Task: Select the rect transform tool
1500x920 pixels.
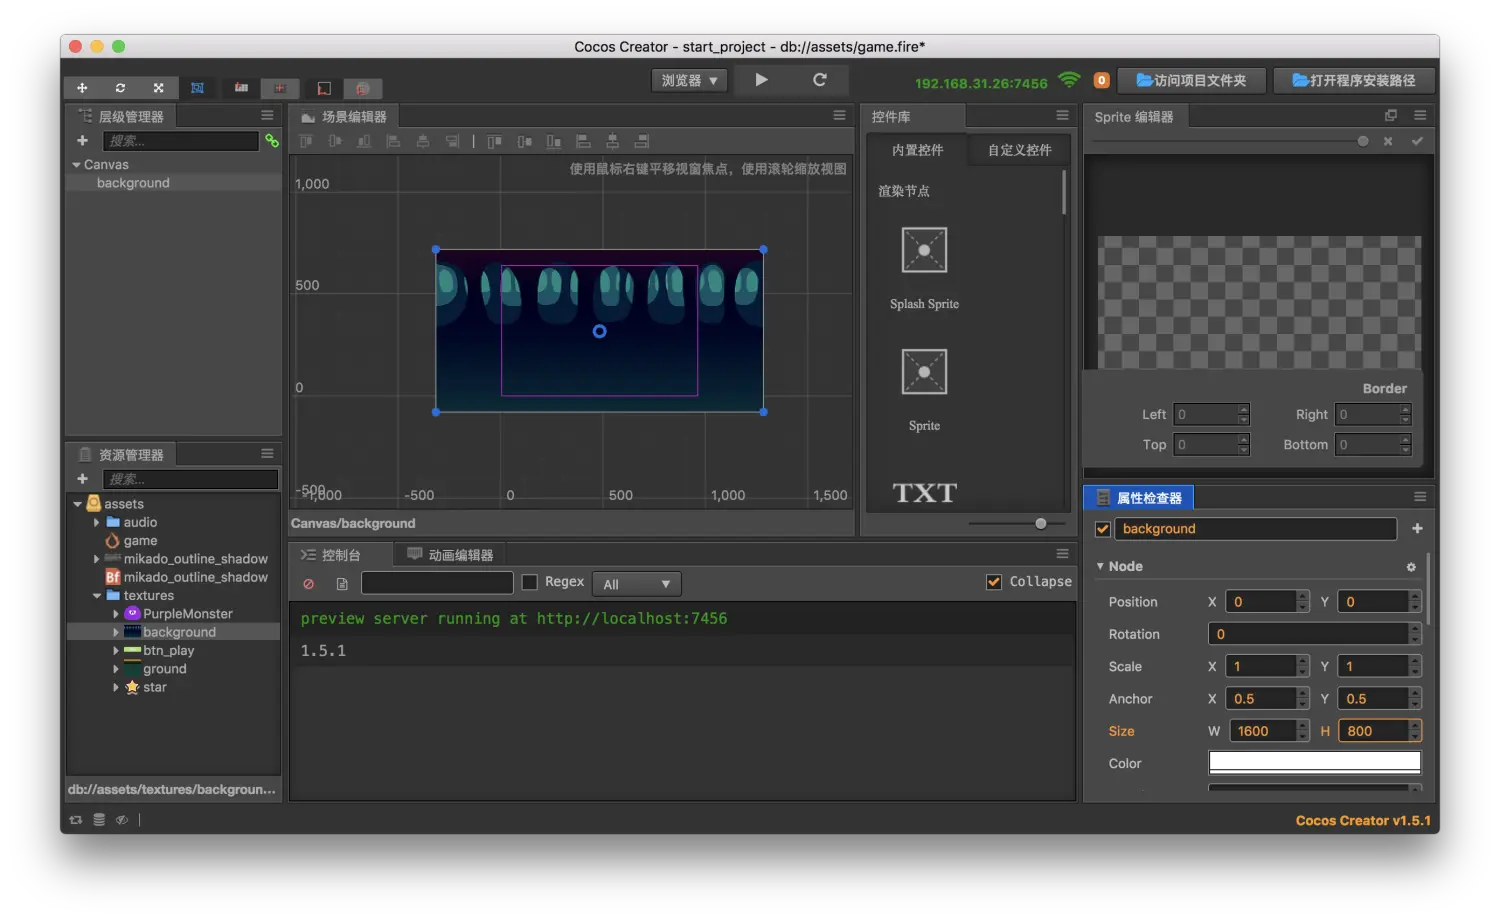Action: (197, 88)
